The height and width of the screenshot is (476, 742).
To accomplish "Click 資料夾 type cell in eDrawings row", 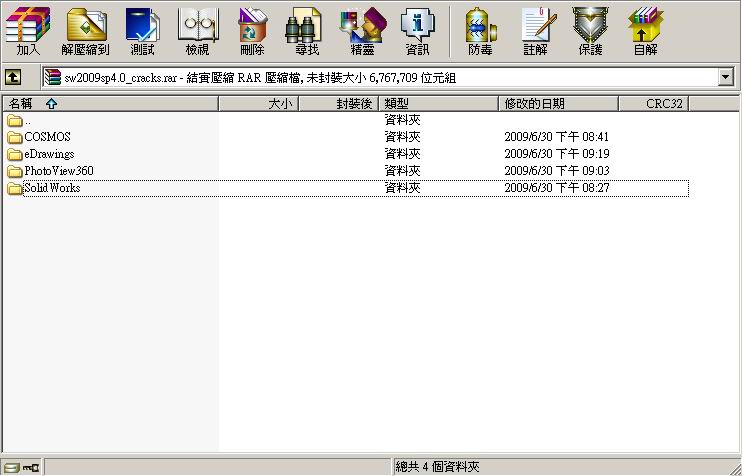I will click(x=402, y=154).
